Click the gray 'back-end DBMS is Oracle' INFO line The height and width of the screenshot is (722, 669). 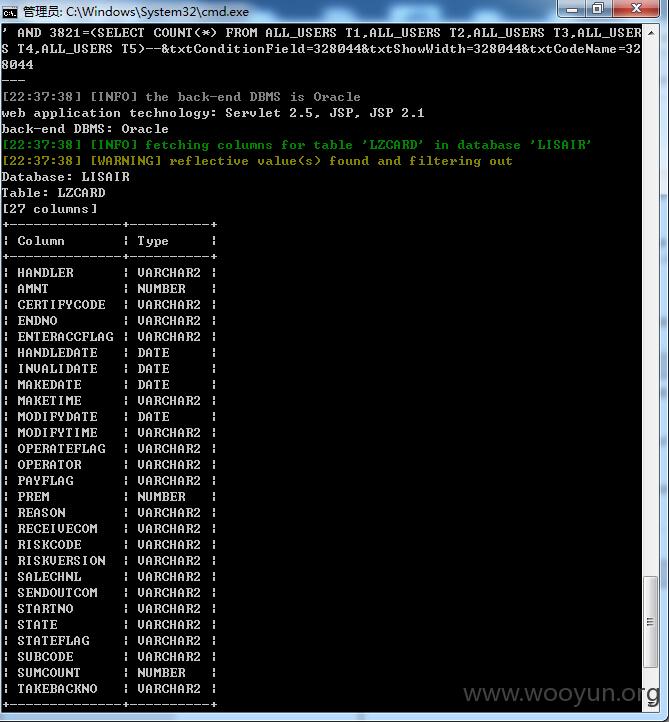(181, 97)
